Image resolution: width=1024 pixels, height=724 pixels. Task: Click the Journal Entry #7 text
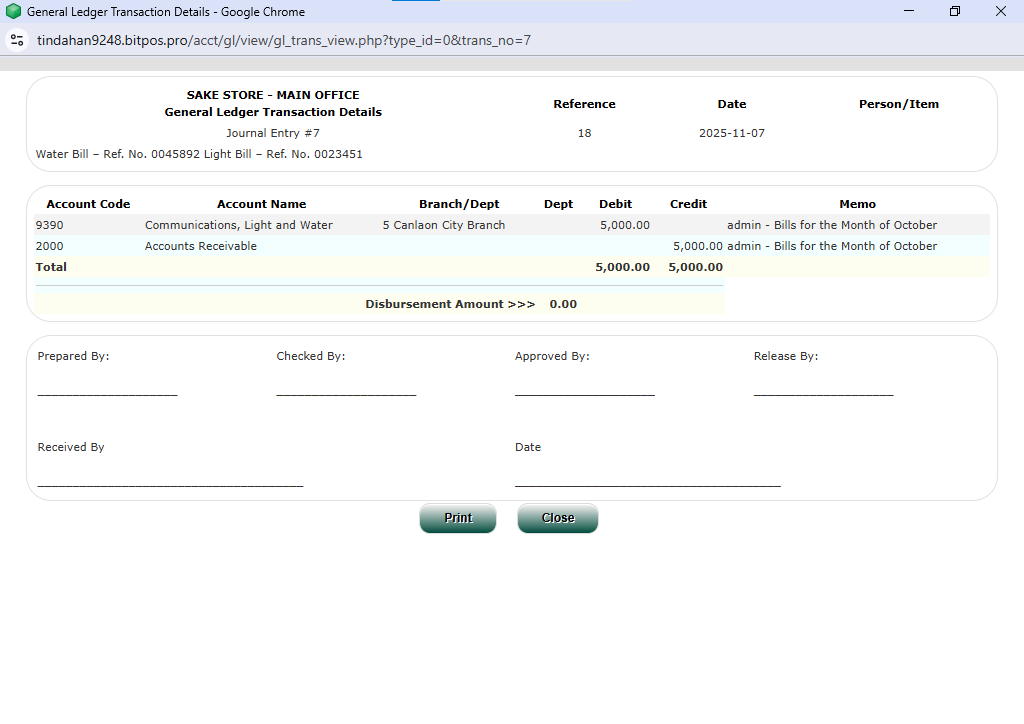[x=273, y=133]
